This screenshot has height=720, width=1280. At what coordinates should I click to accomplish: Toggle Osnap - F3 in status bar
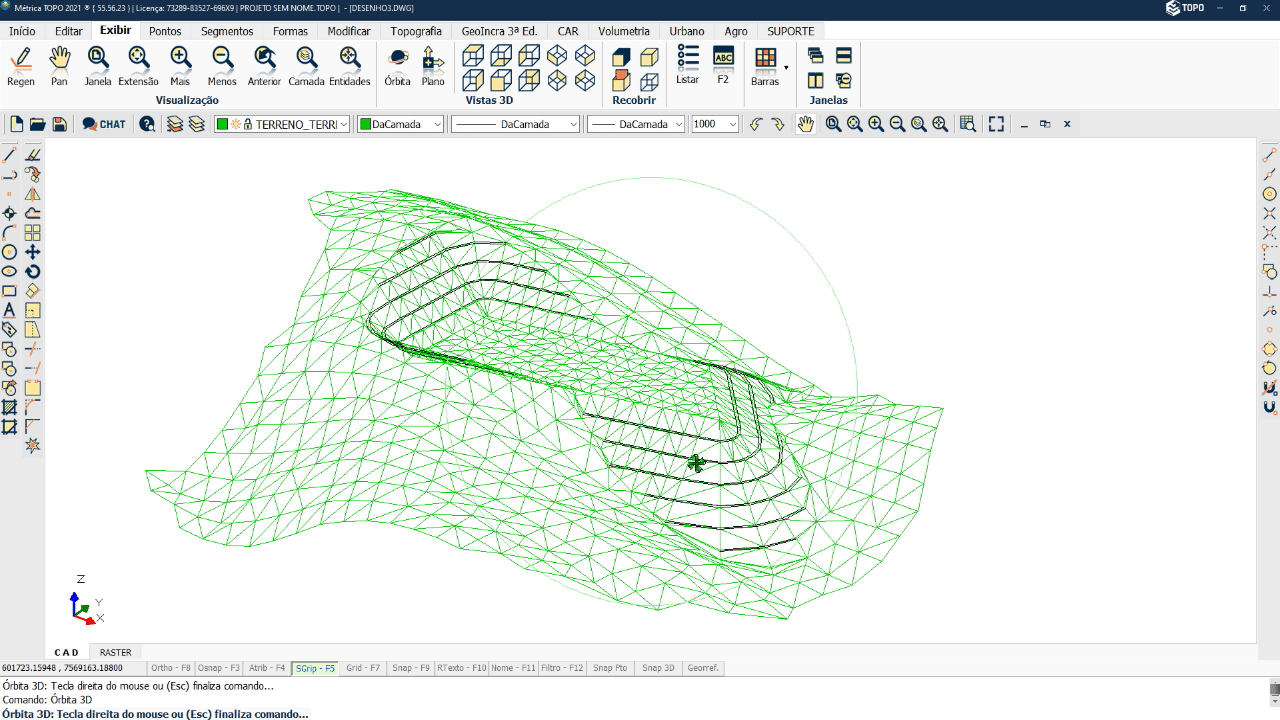click(219, 668)
